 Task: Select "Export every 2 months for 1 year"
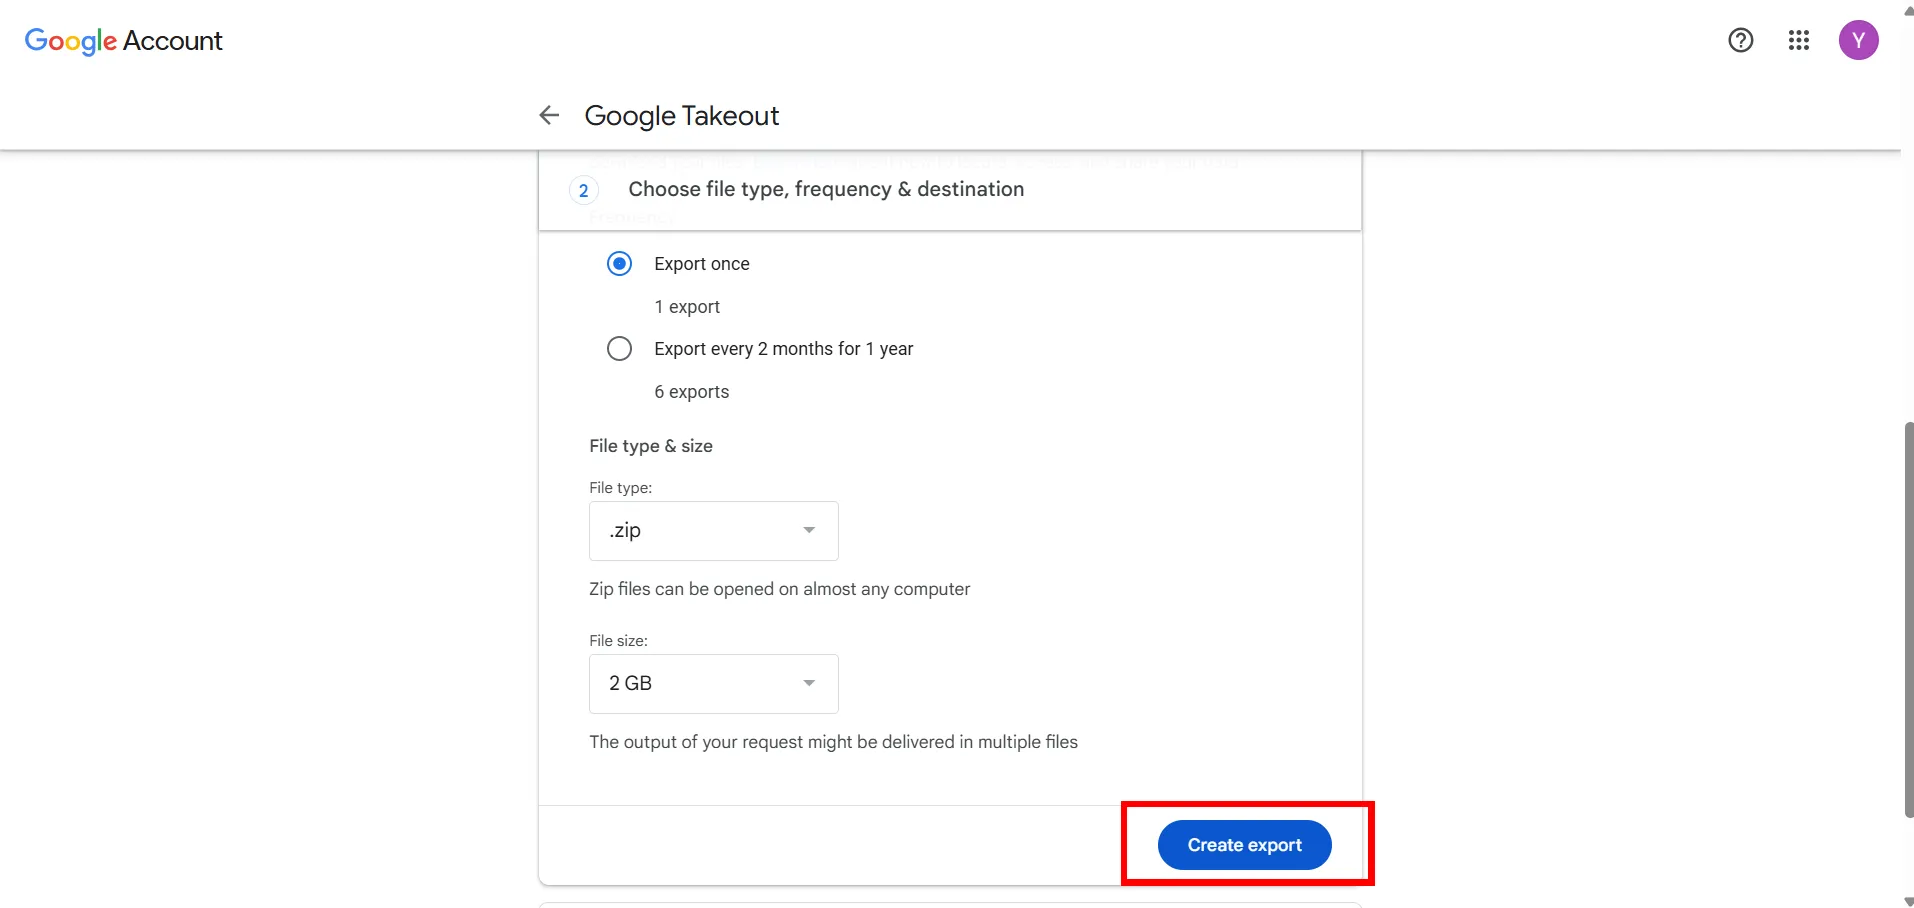[x=619, y=348]
